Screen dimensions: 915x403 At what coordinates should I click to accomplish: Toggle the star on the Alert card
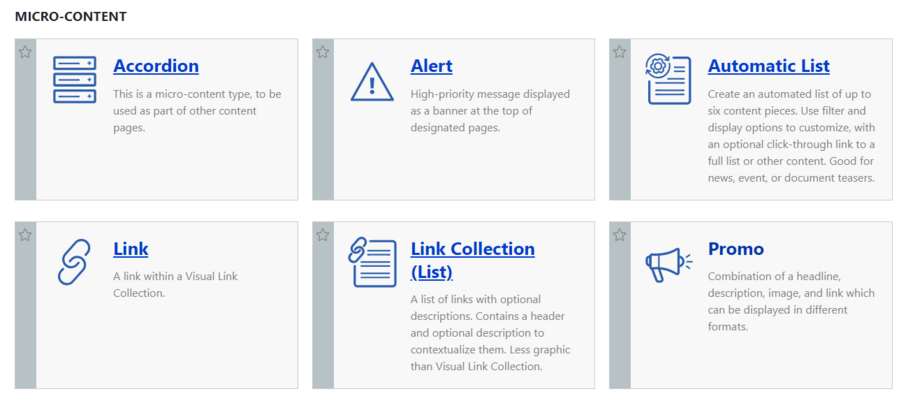pyautogui.click(x=323, y=52)
